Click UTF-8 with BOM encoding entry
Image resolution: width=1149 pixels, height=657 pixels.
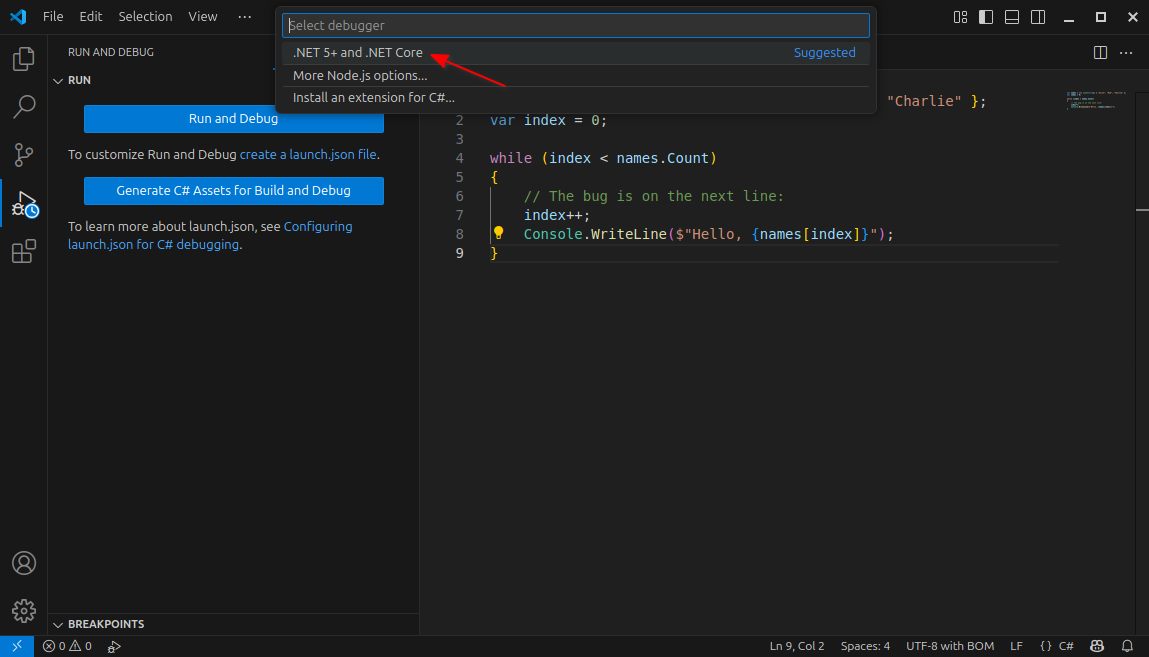950,646
